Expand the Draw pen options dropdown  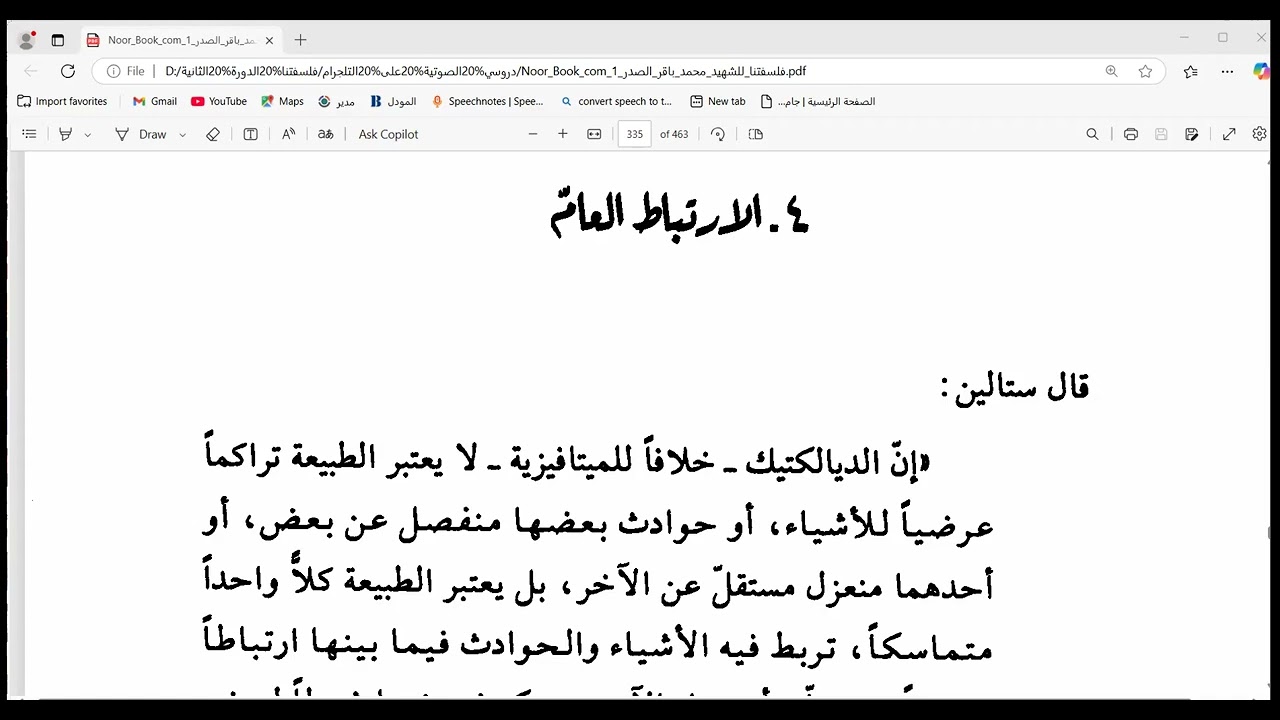coord(182,134)
